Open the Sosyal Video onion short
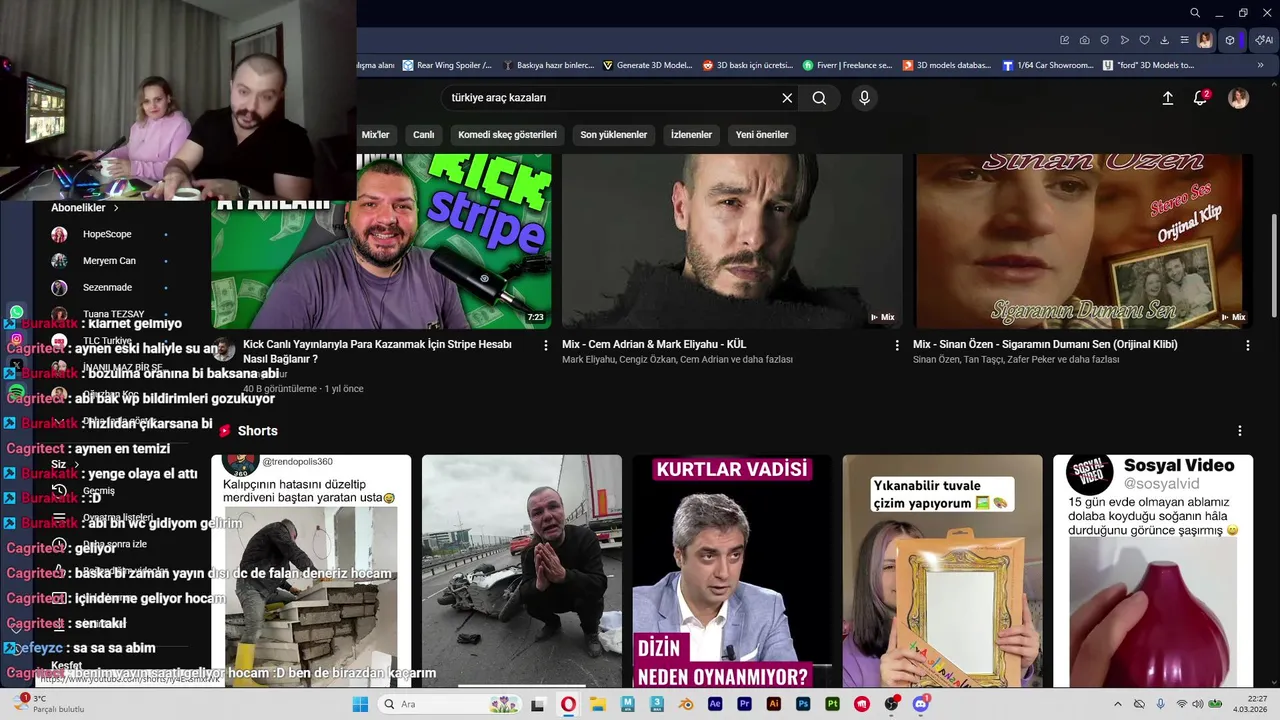The height and width of the screenshot is (720, 1280). click(x=1152, y=571)
